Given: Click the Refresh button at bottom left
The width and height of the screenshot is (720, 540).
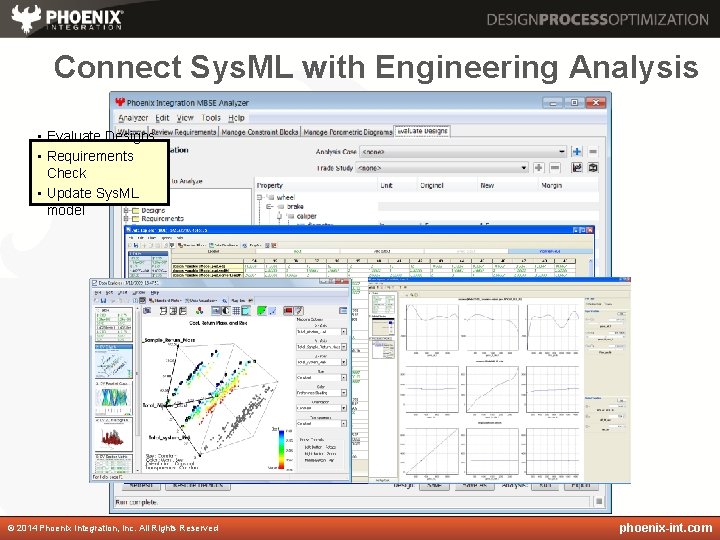Looking at the screenshot, I should coord(141,485).
